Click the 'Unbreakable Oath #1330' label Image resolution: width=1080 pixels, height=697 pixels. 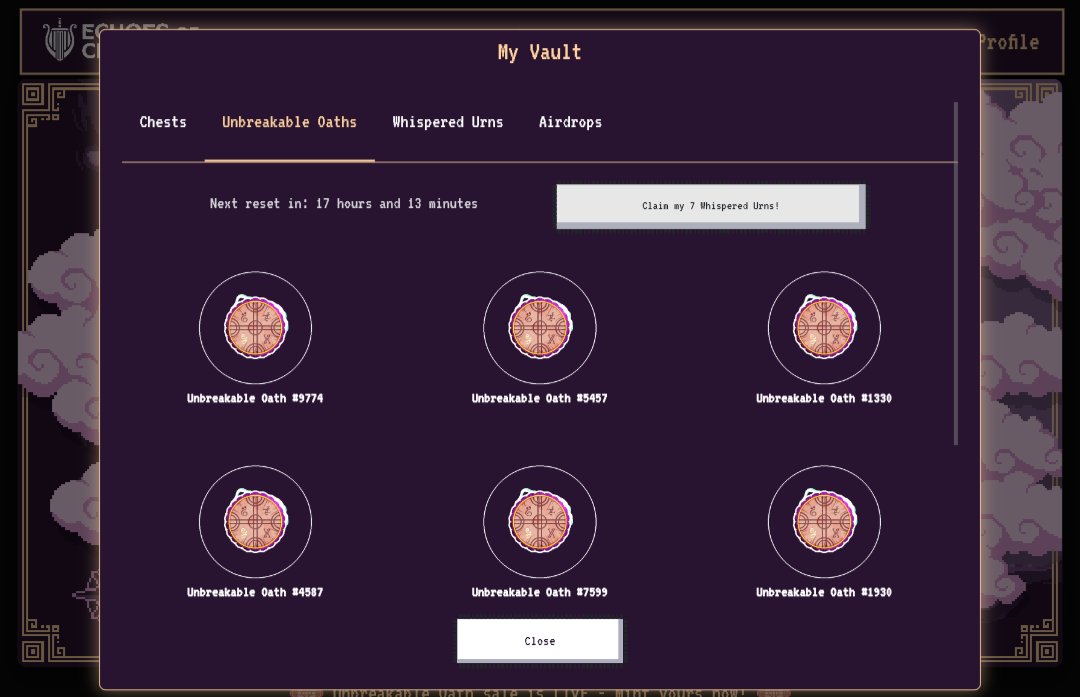(824, 398)
